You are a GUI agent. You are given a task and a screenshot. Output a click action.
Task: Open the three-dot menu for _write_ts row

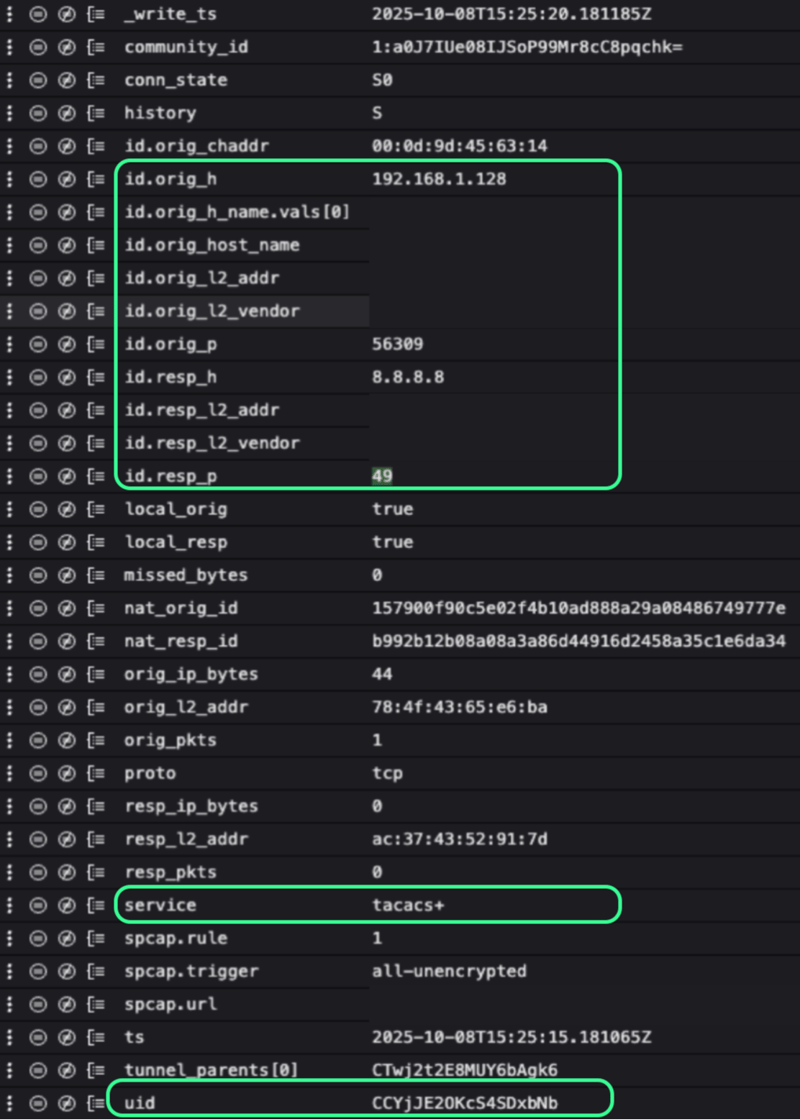click(x=11, y=14)
